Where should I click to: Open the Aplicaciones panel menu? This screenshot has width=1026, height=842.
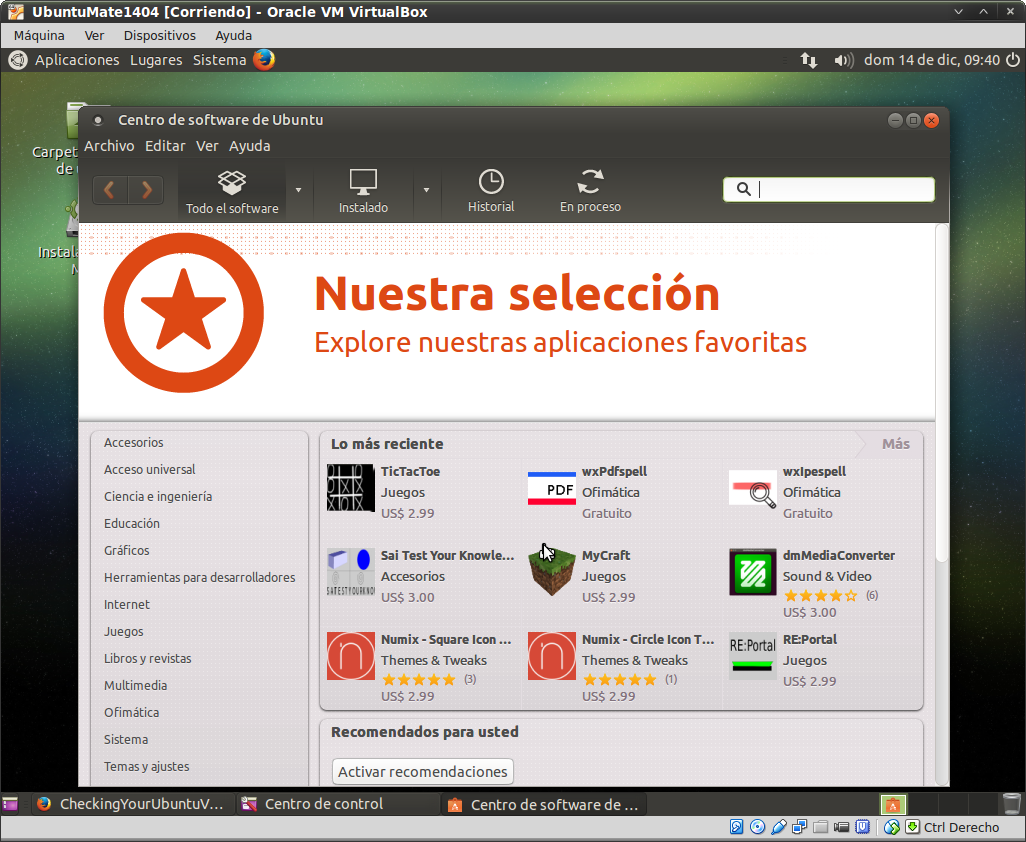pos(77,60)
